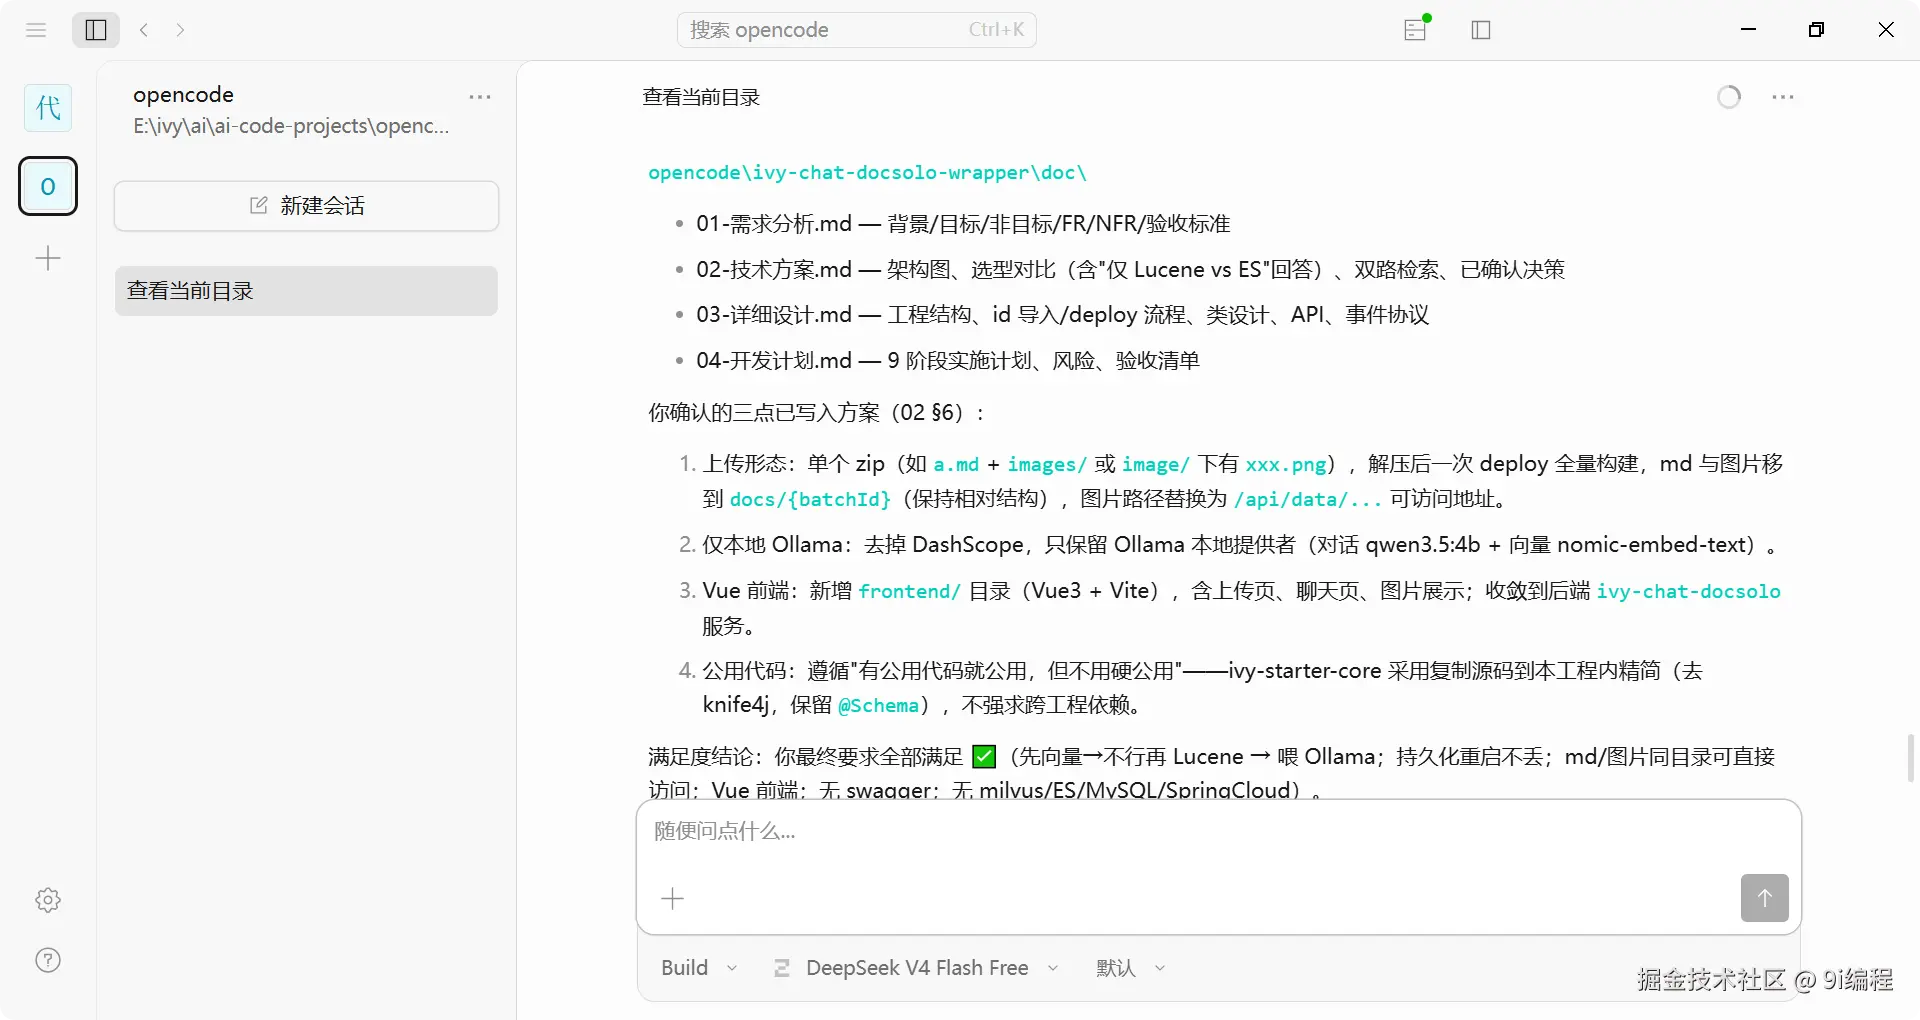This screenshot has height=1020, width=1920.
Task: Focus the 随便问点什么... message input
Action: click(1218, 832)
